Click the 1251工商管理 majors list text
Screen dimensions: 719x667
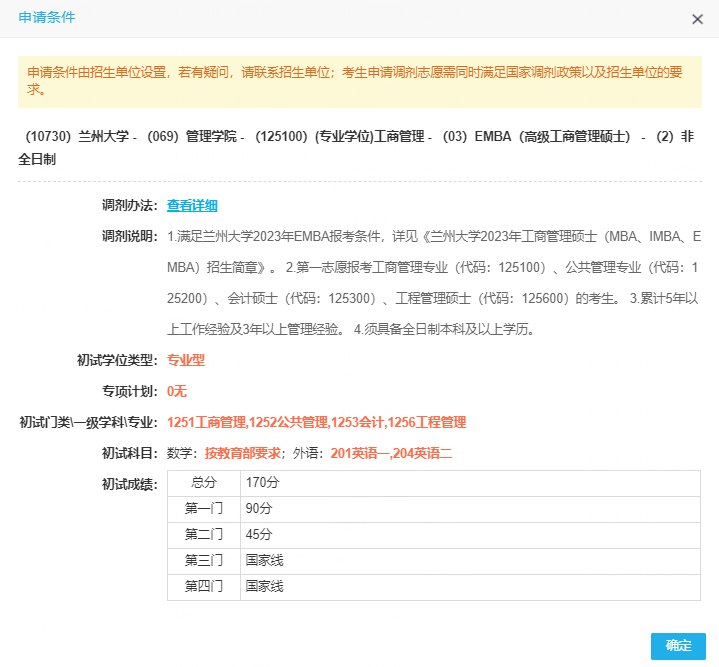point(316,422)
